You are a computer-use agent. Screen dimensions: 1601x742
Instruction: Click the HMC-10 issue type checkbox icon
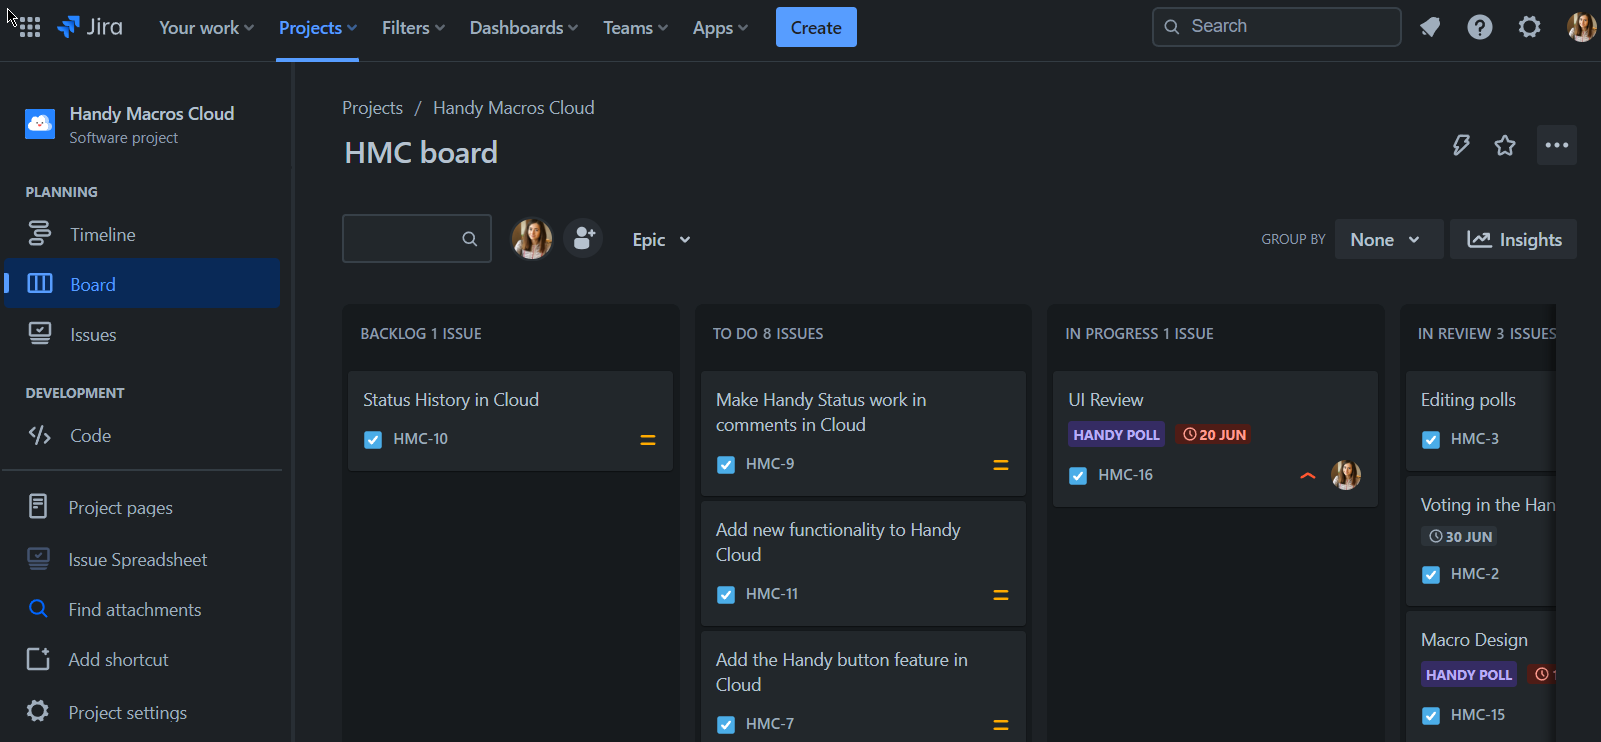[373, 439]
